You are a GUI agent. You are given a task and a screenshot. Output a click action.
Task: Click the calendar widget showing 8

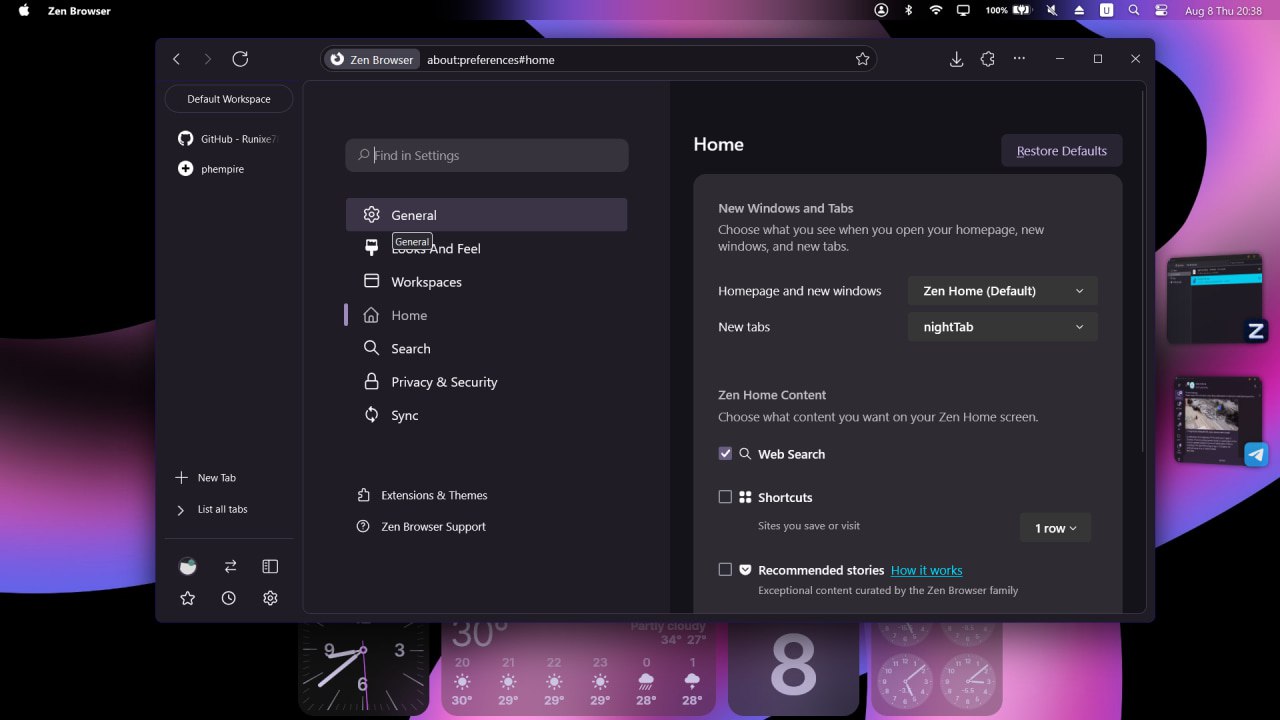(x=794, y=667)
